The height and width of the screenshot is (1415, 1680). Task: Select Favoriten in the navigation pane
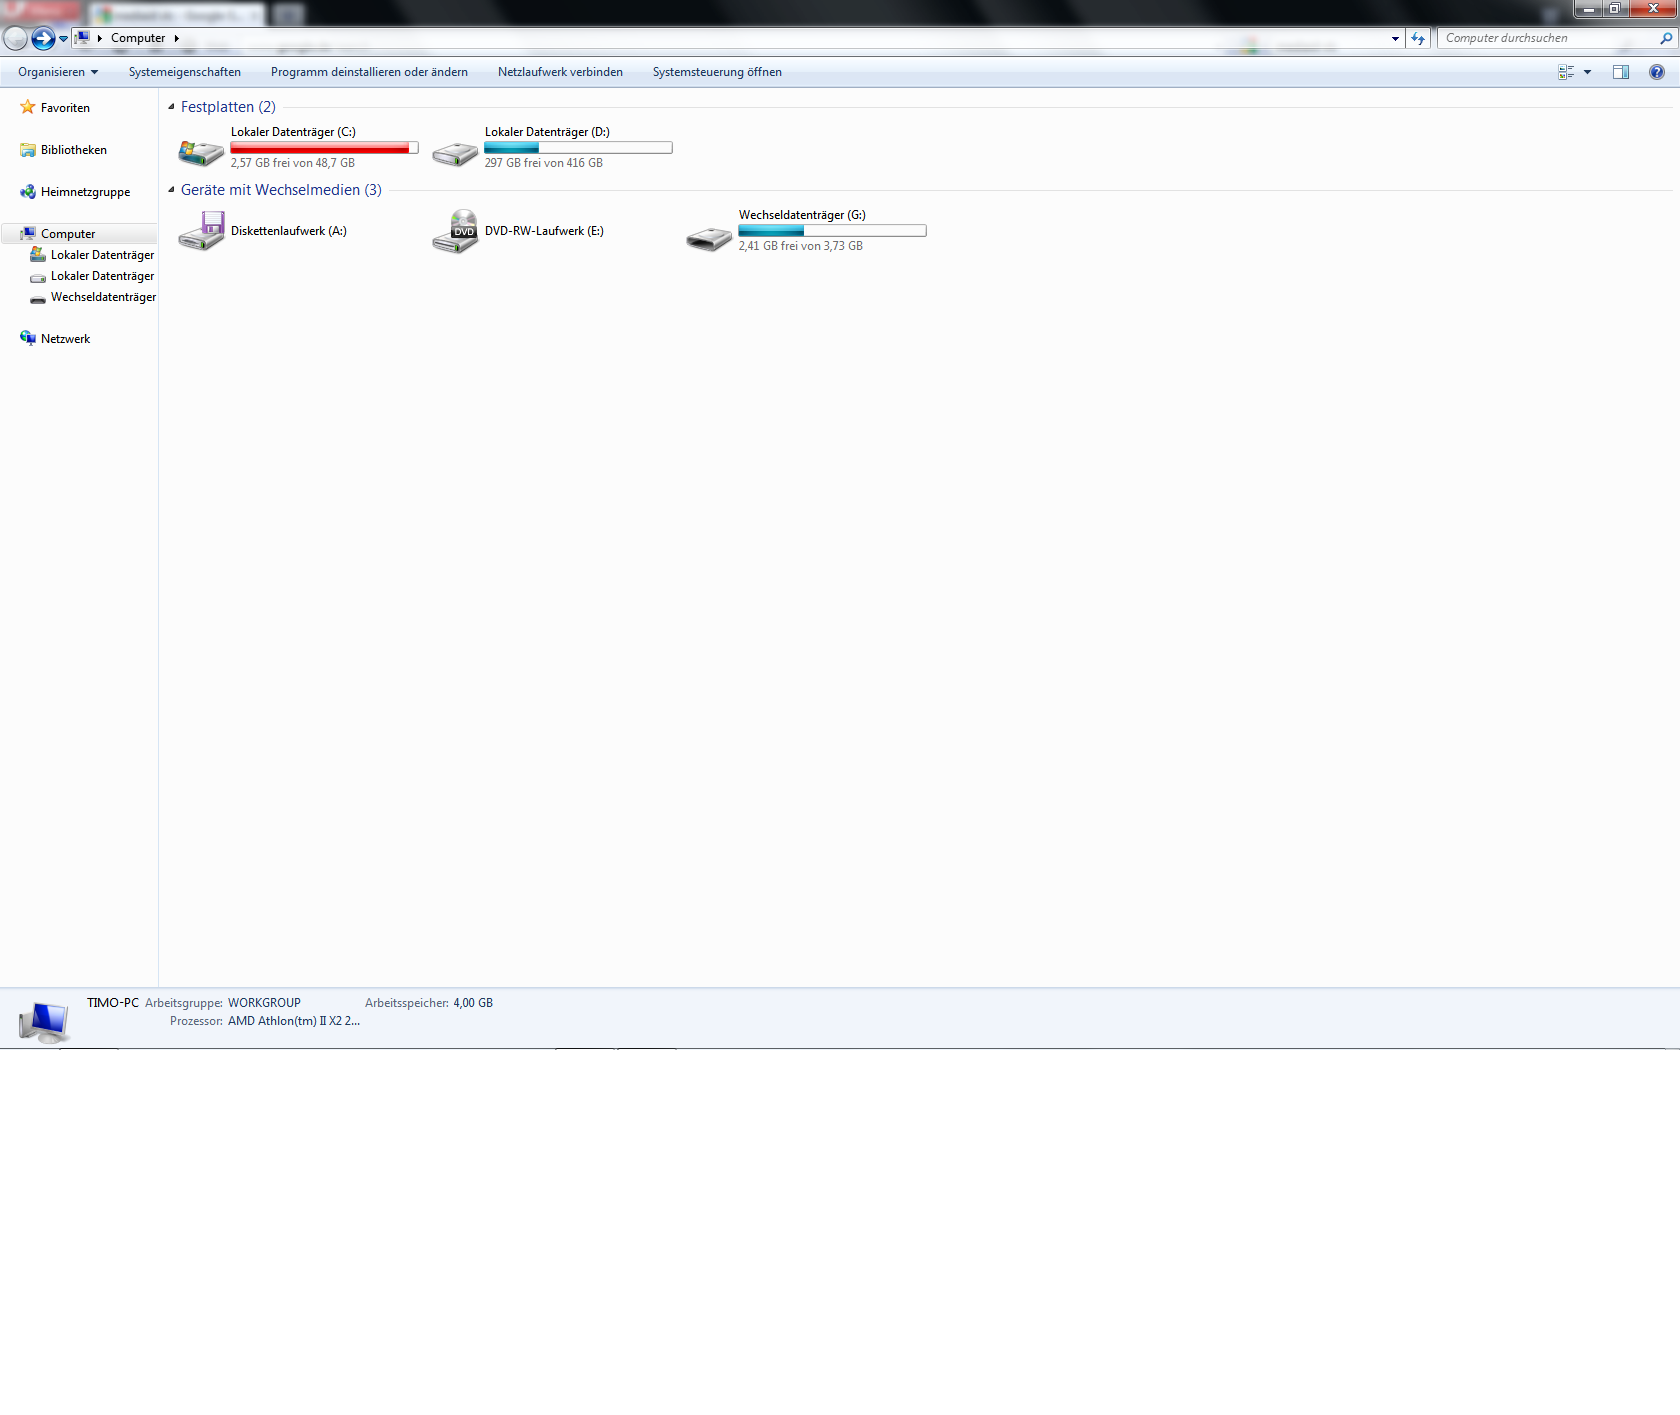[x=65, y=108]
